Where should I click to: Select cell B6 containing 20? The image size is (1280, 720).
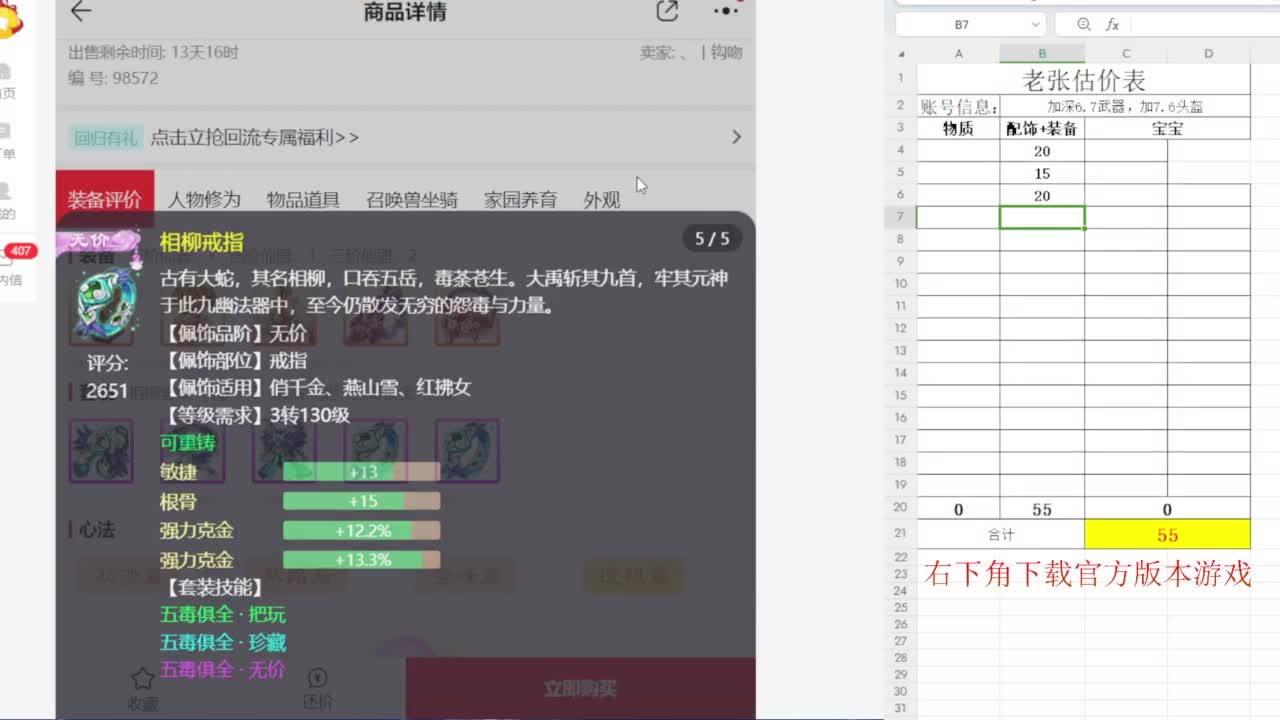tap(1042, 196)
